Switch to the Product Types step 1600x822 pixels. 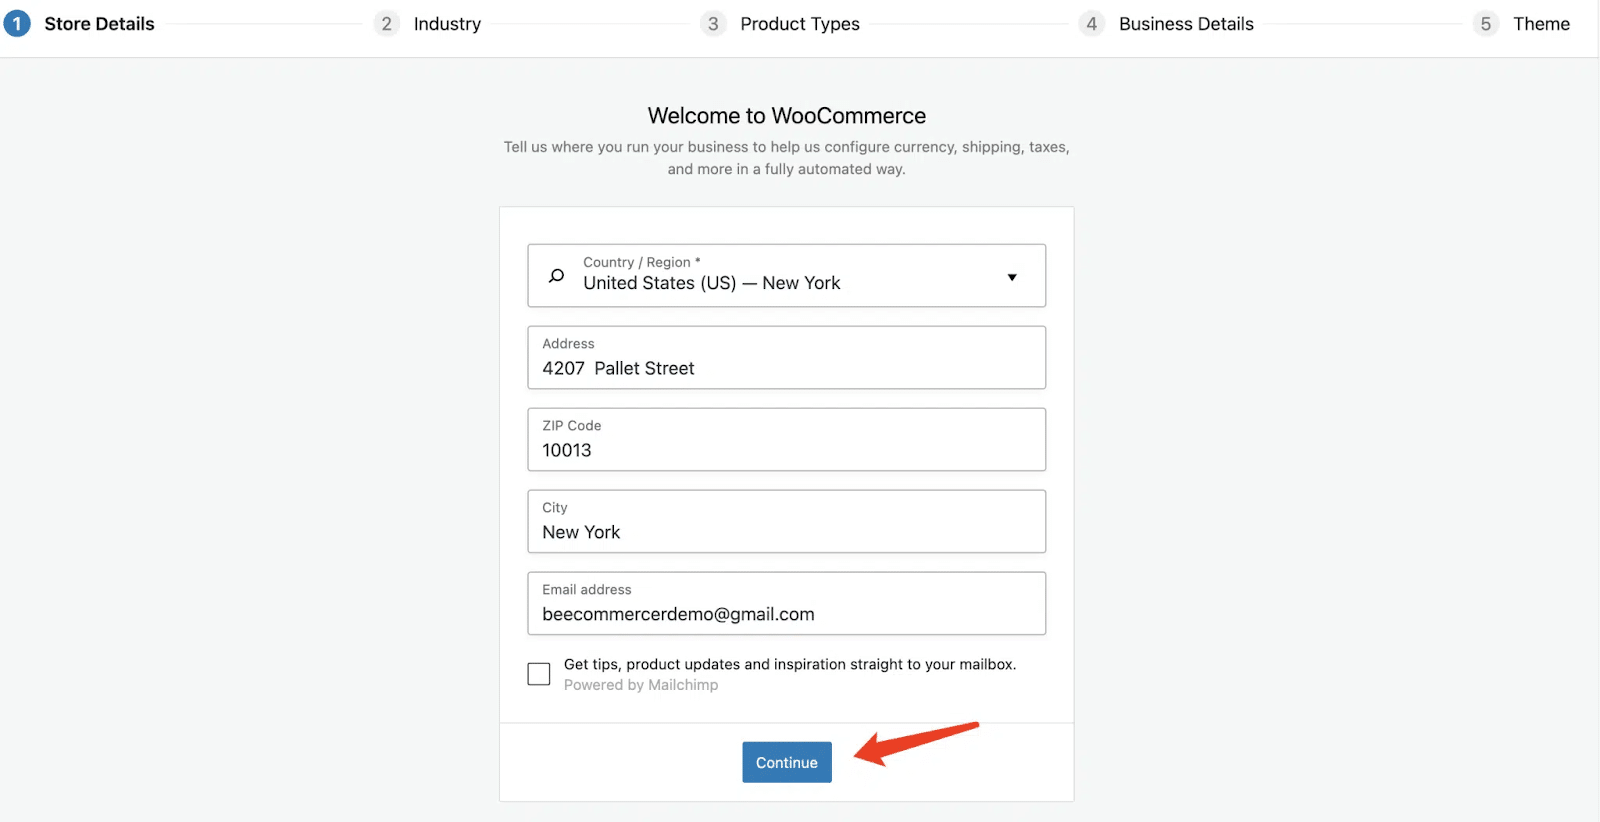pyautogui.click(x=800, y=23)
